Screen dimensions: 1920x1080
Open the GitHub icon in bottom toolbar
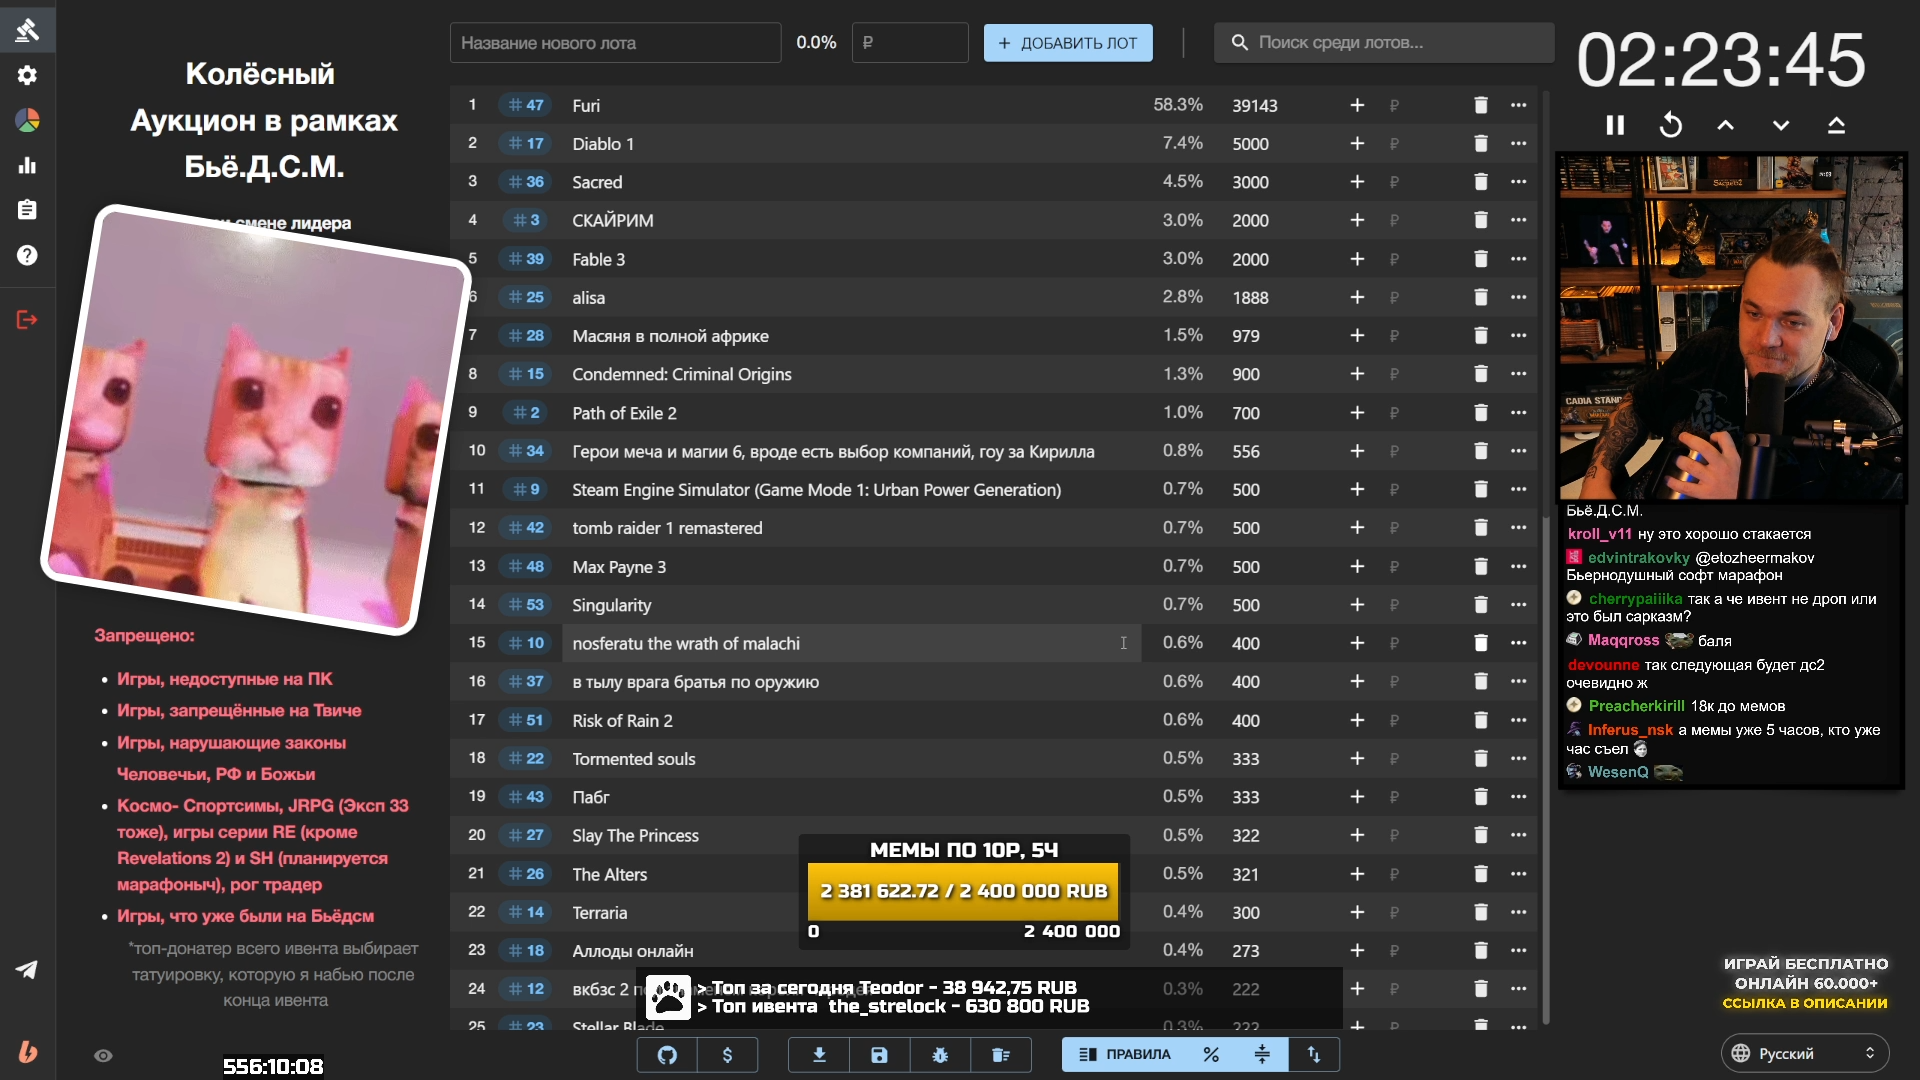coord(667,1055)
